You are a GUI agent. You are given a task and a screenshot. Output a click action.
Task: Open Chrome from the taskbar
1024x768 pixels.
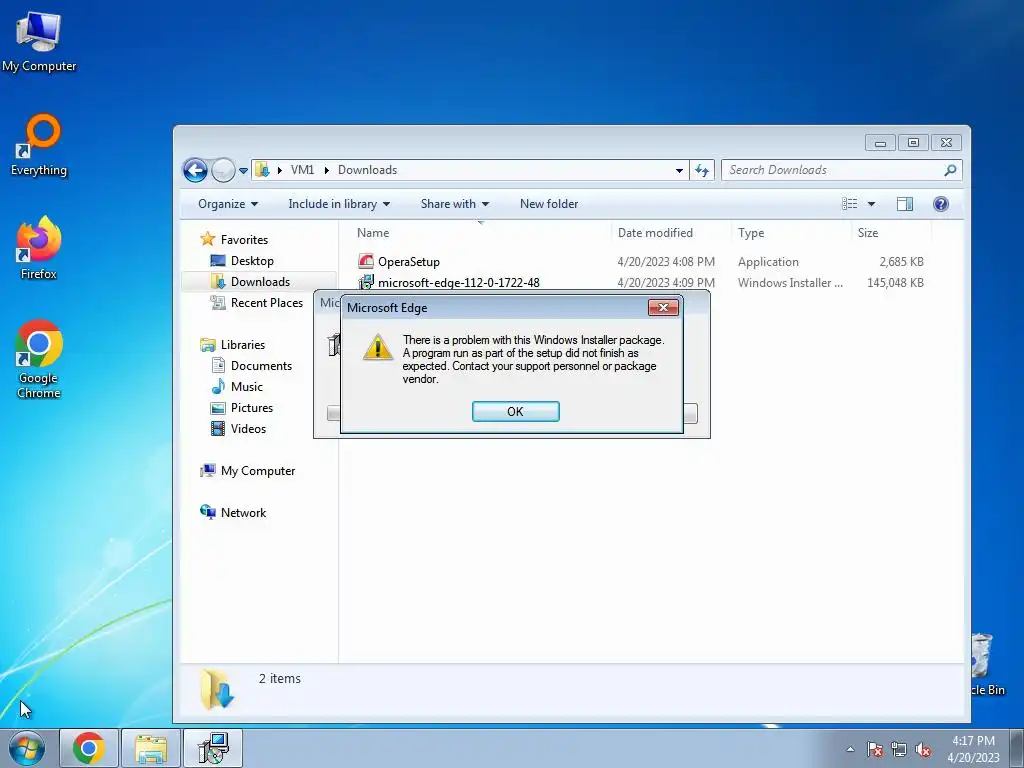click(89, 748)
